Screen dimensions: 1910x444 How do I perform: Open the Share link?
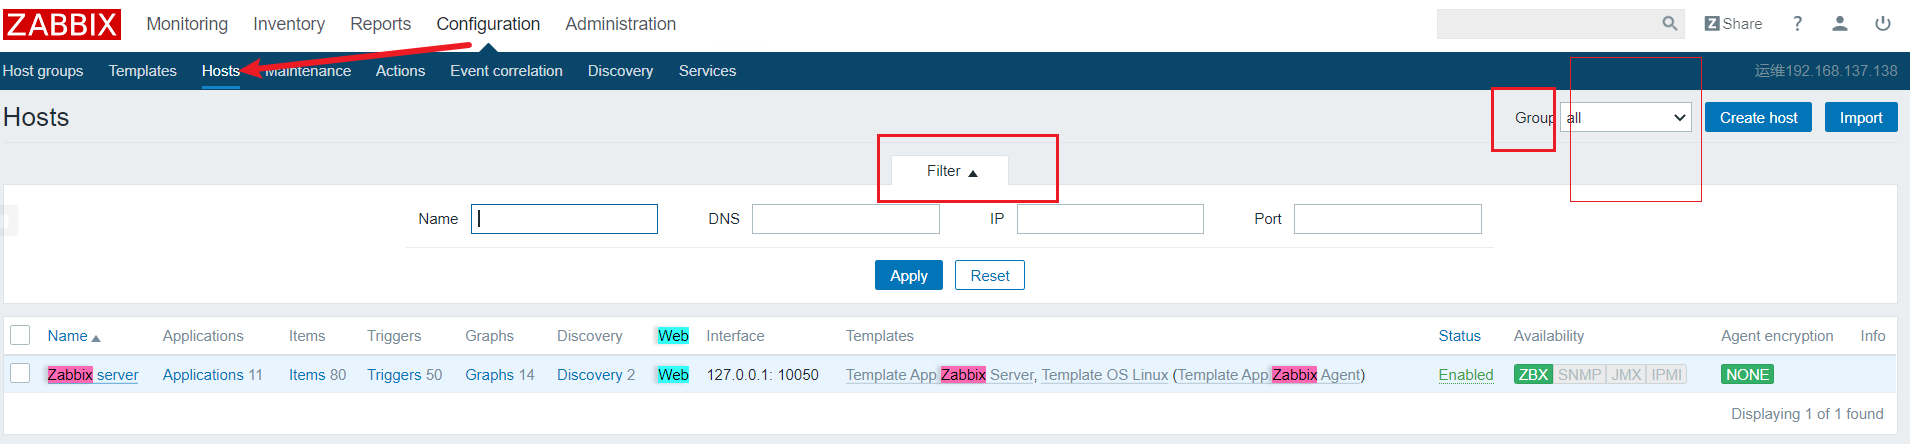click(x=1733, y=24)
